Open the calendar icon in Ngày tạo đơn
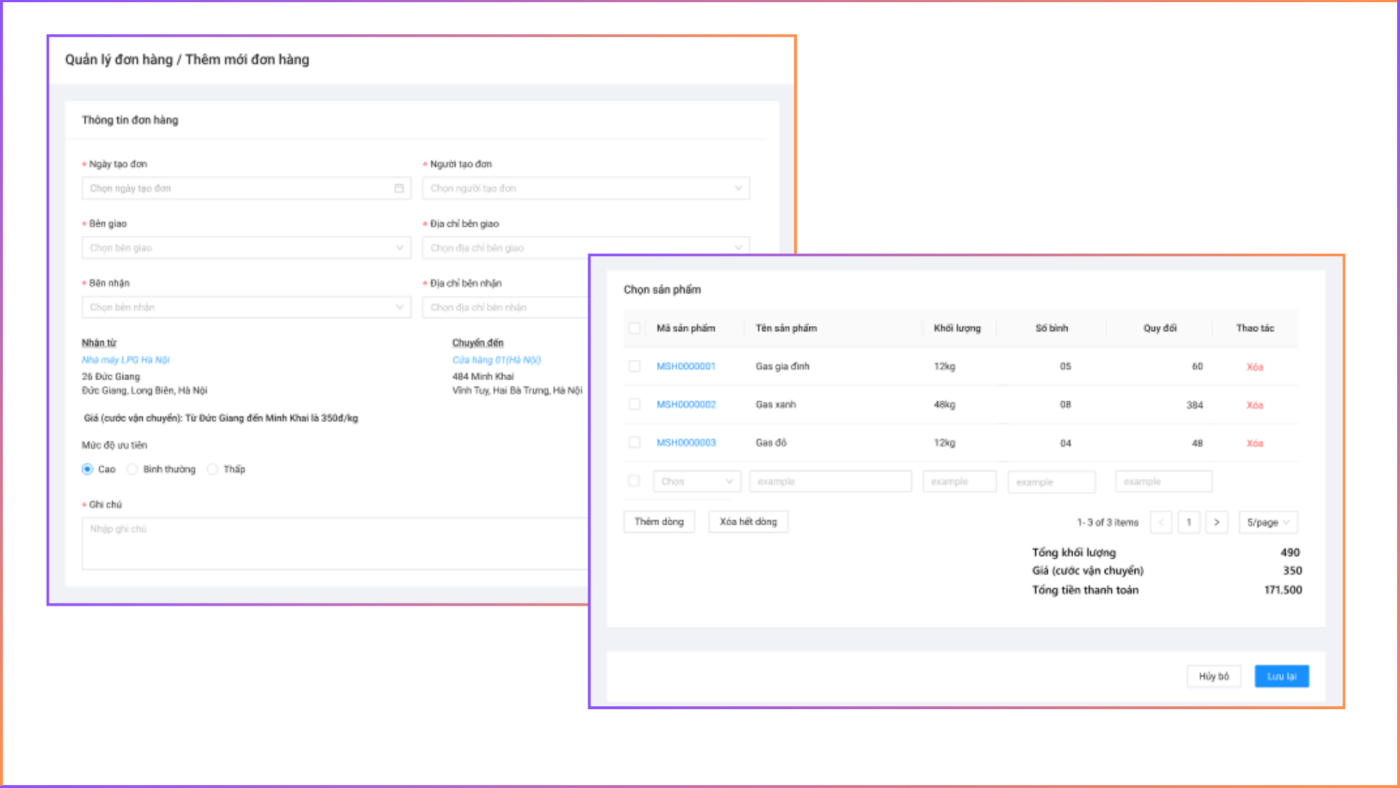Image resolution: width=1400 pixels, height=788 pixels. 399,188
